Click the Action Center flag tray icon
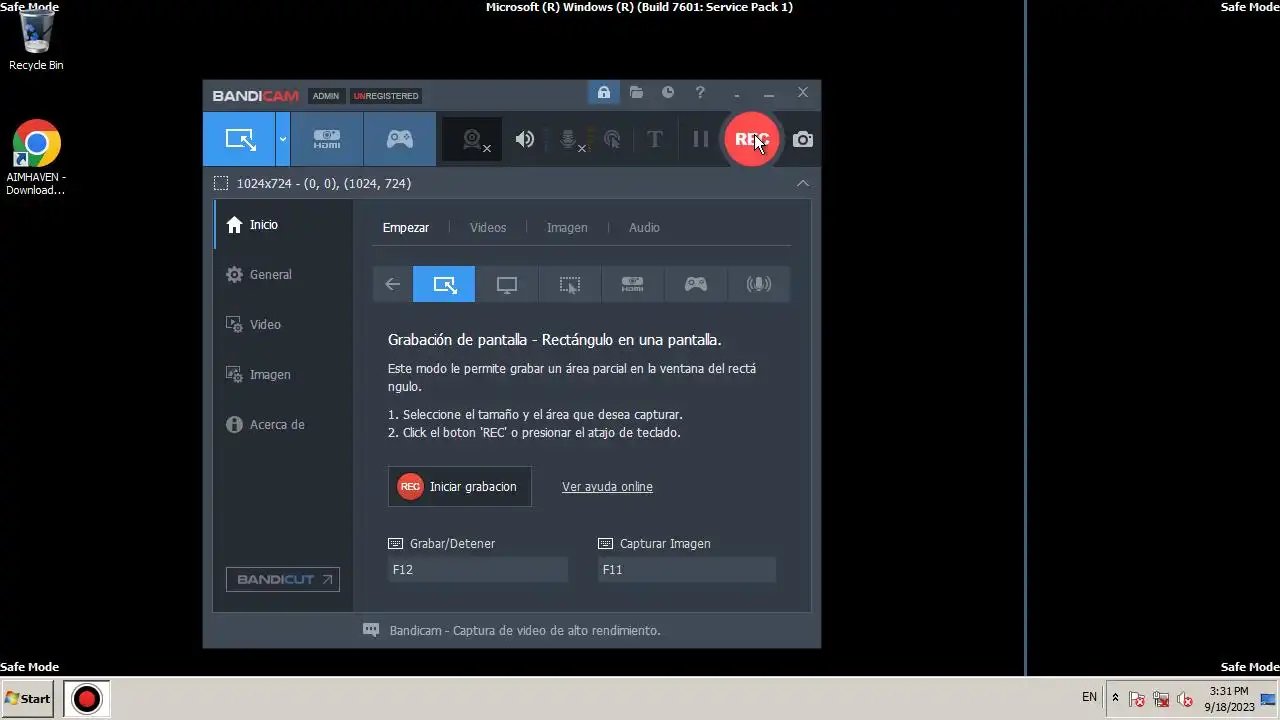This screenshot has height=720, width=1280. click(1137, 699)
